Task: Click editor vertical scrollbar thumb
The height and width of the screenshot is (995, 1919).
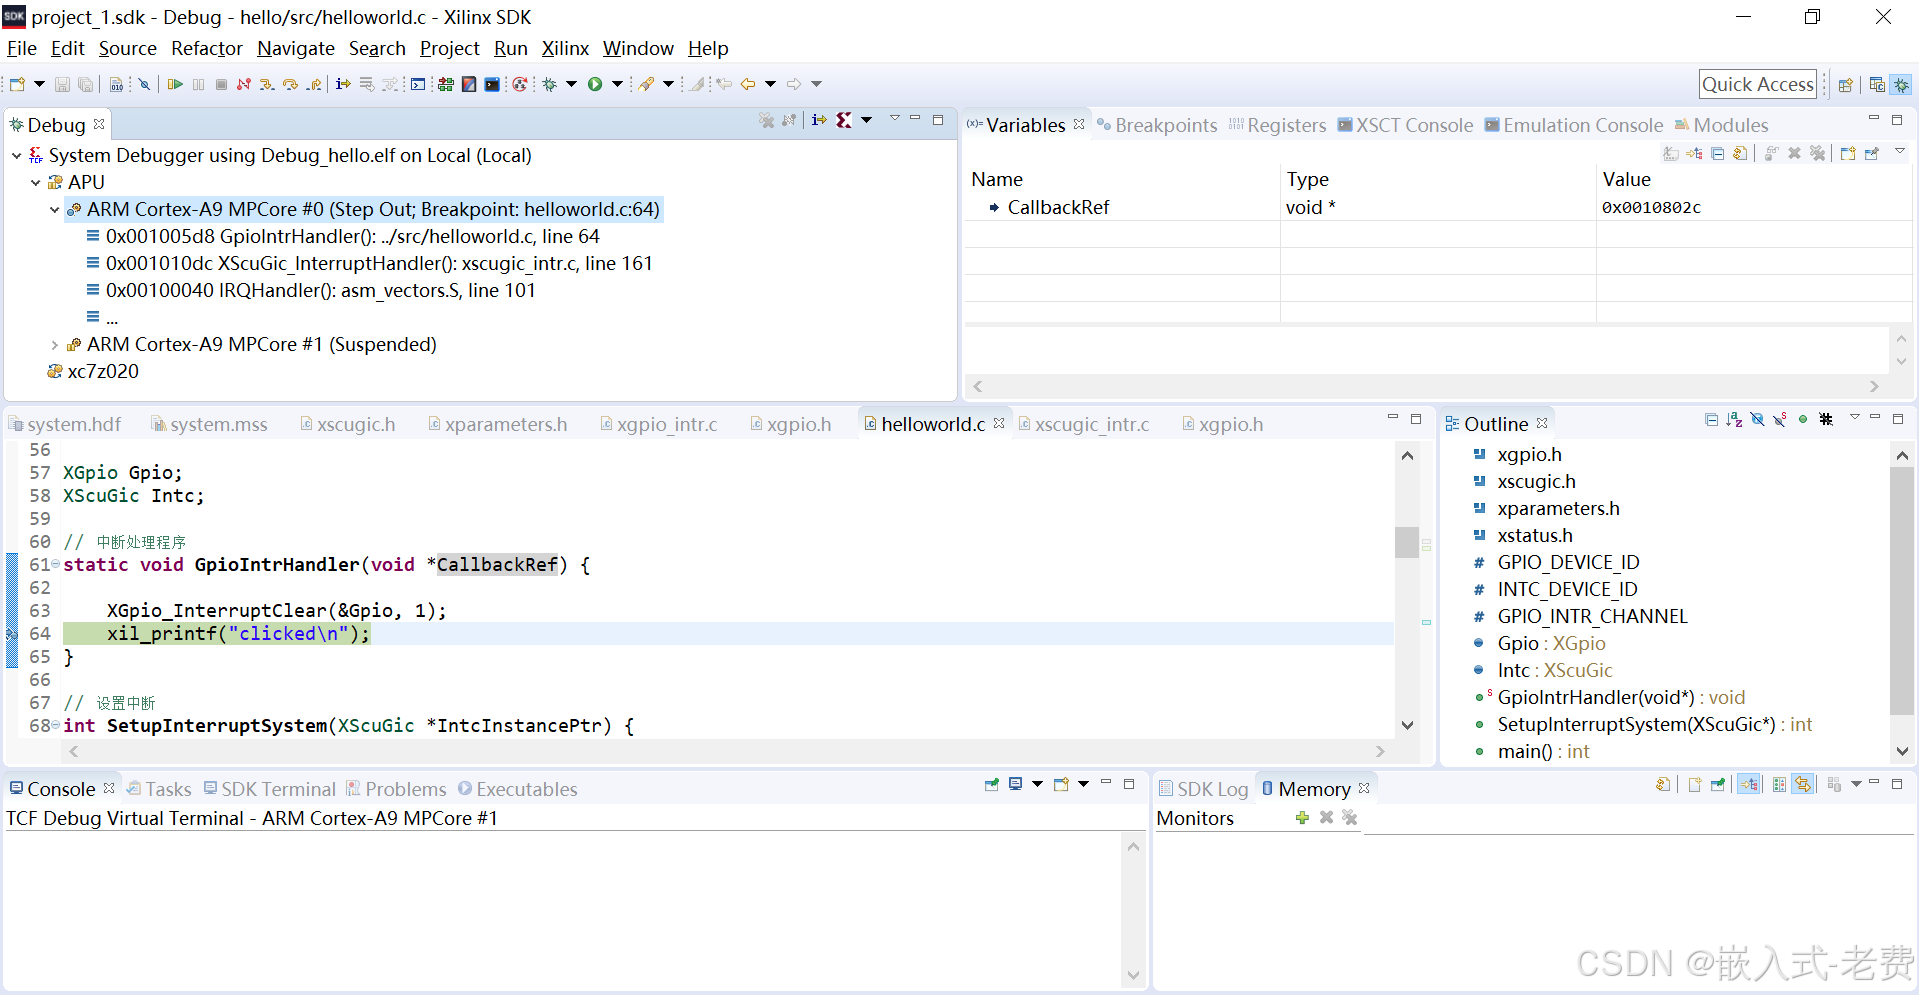Action: [x=1407, y=542]
